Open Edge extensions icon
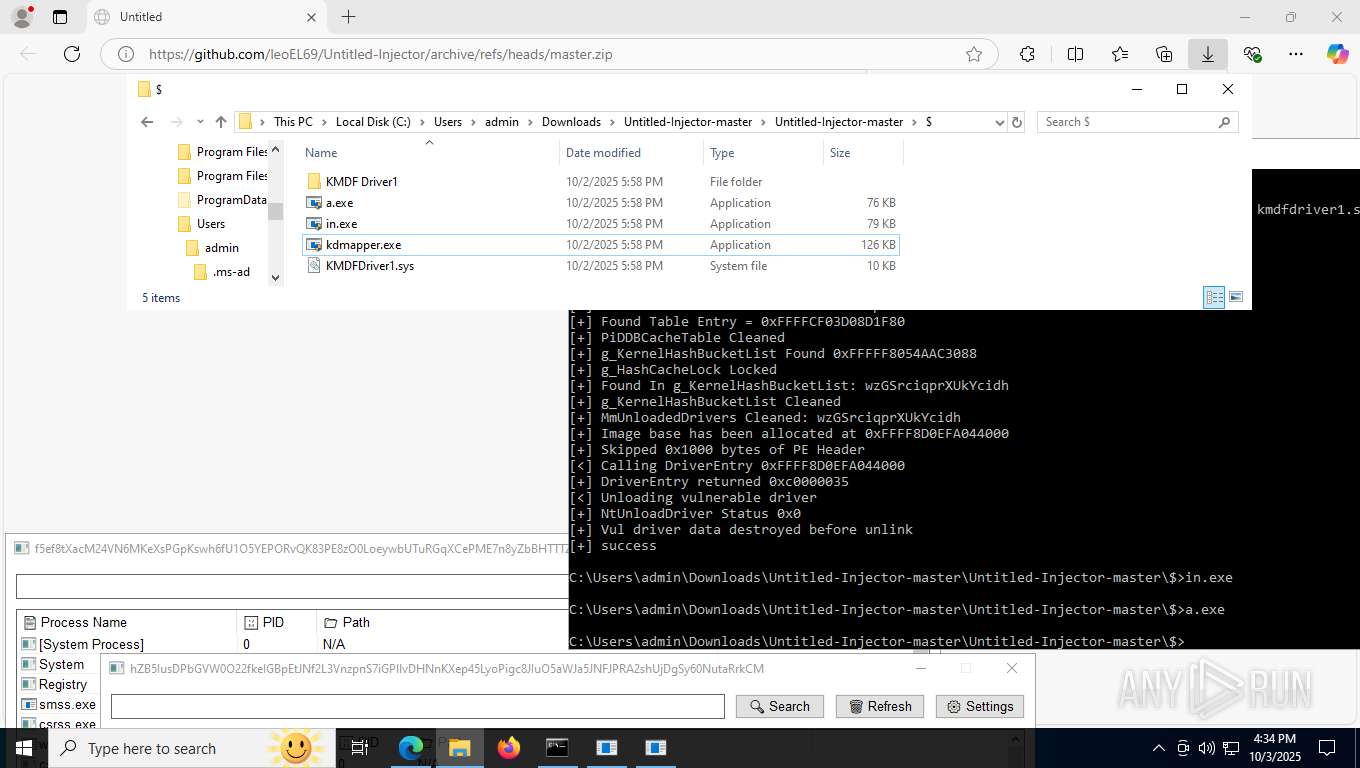This screenshot has width=1360, height=768. (1027, 54)
